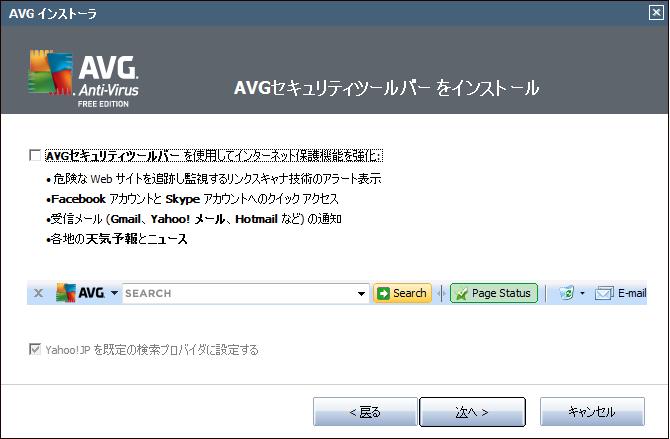Expand the search field dropdown arrow
The width and height of the screenshot is (670, 439).
tap(361, 294)
